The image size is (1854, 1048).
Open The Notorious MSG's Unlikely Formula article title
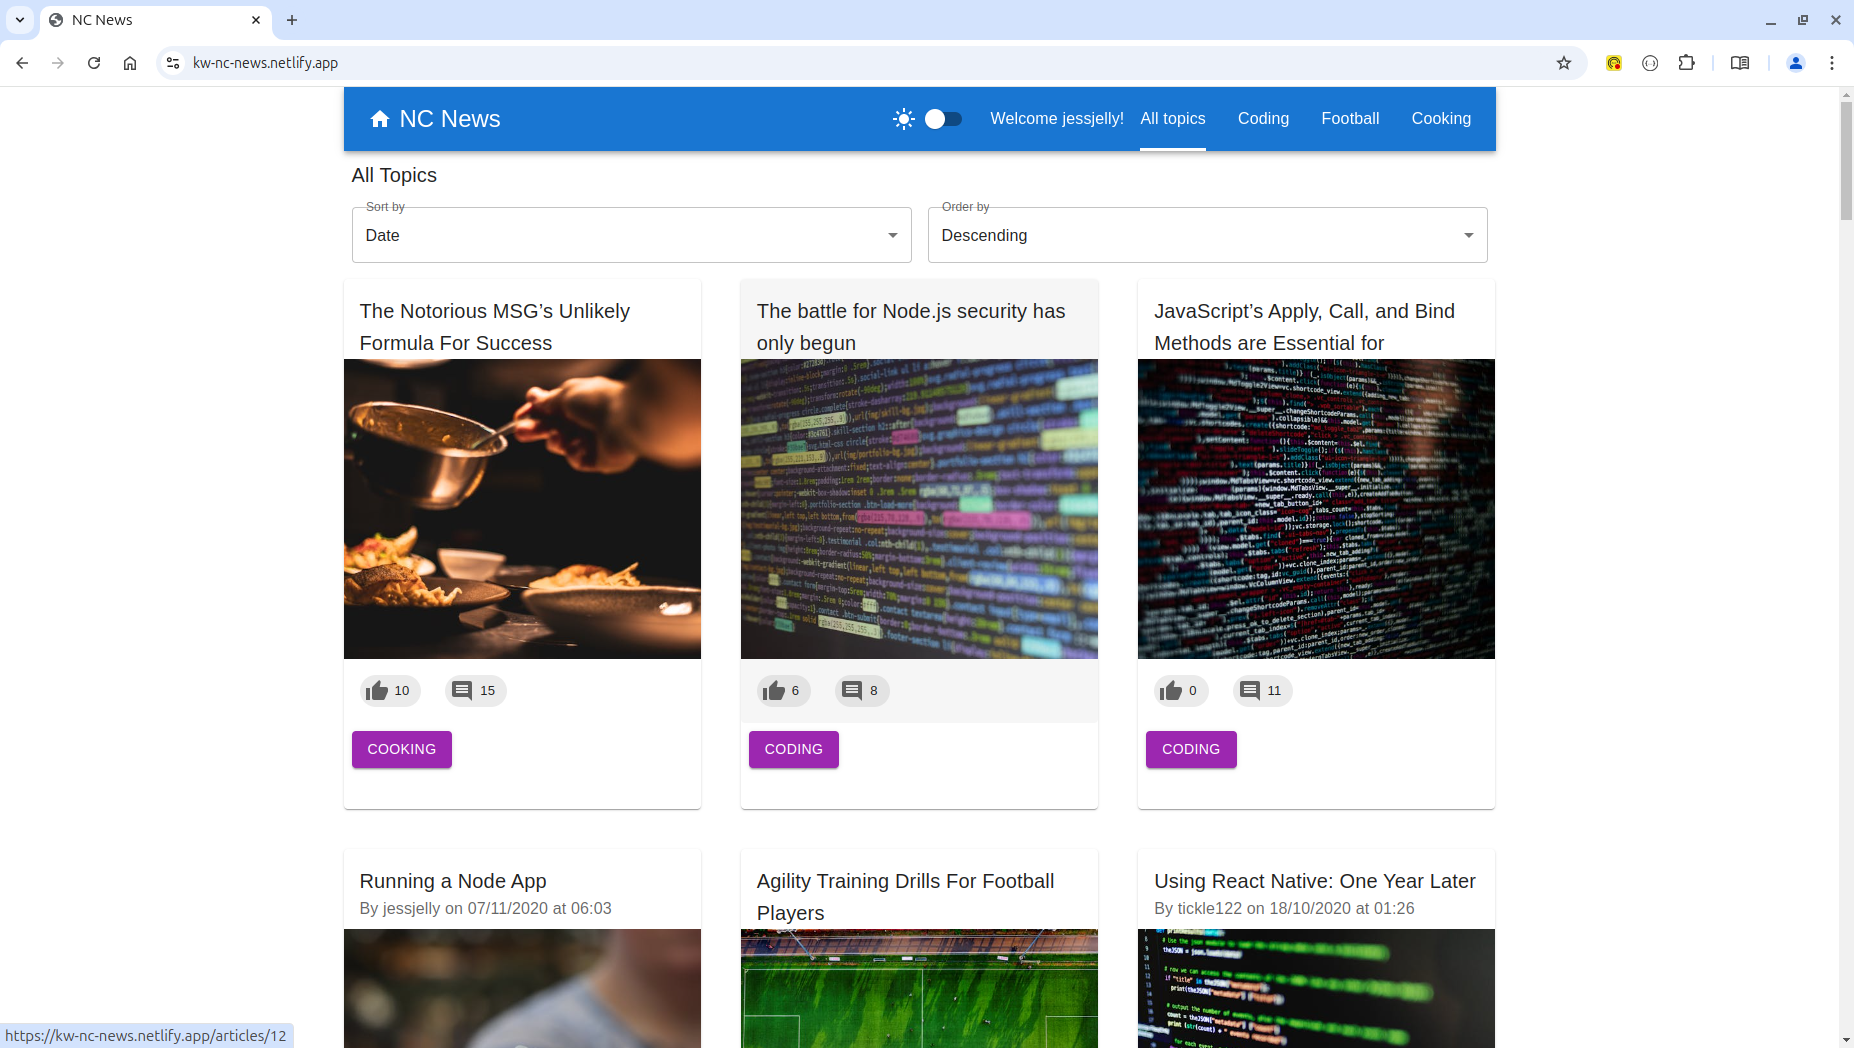[495, 327]
